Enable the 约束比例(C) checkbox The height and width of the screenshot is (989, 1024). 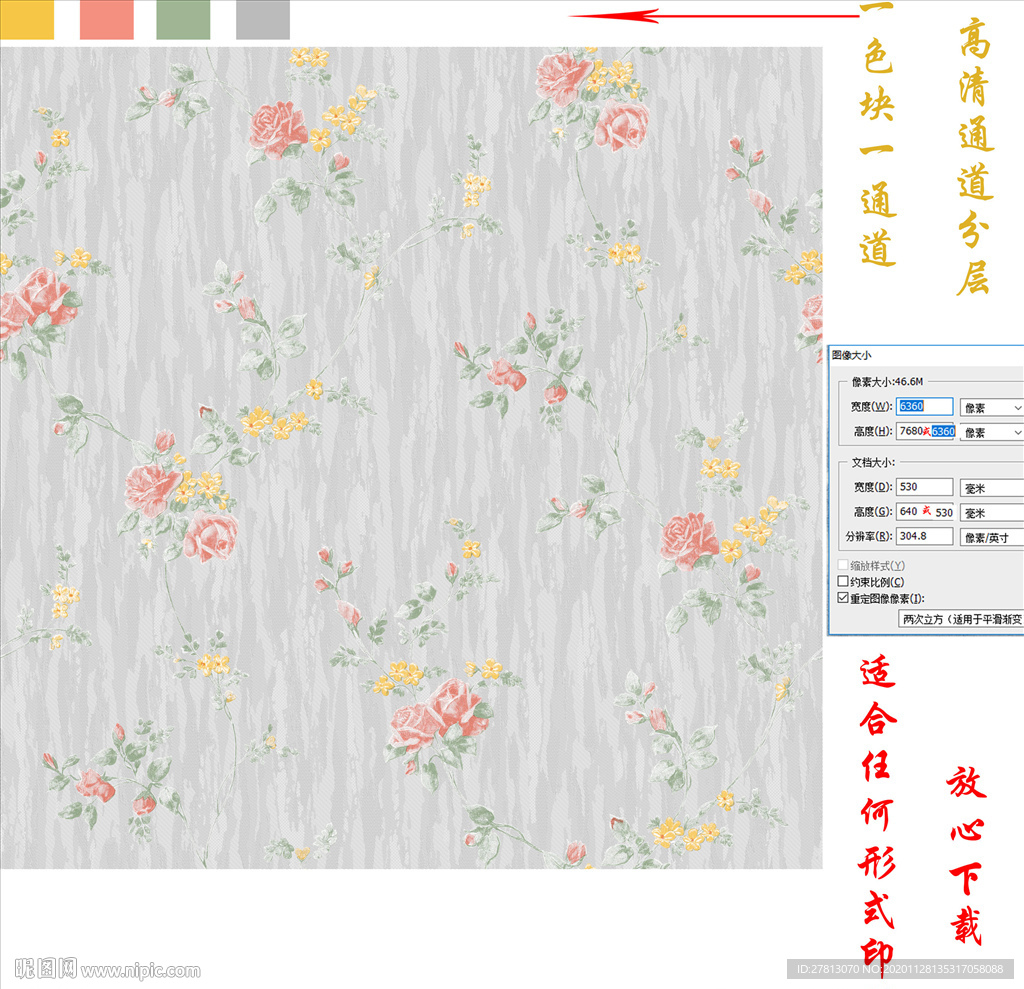tap(842, 582)
